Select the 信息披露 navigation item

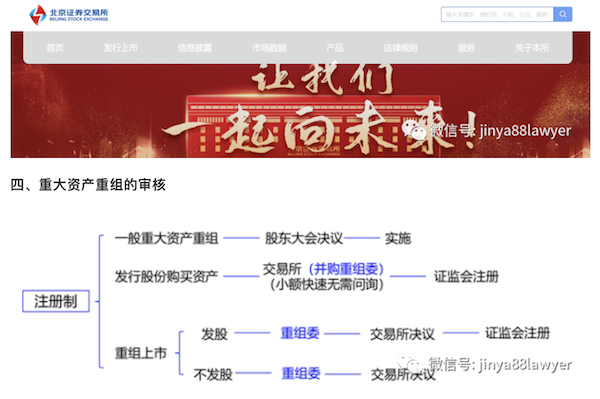coord(195,48)
